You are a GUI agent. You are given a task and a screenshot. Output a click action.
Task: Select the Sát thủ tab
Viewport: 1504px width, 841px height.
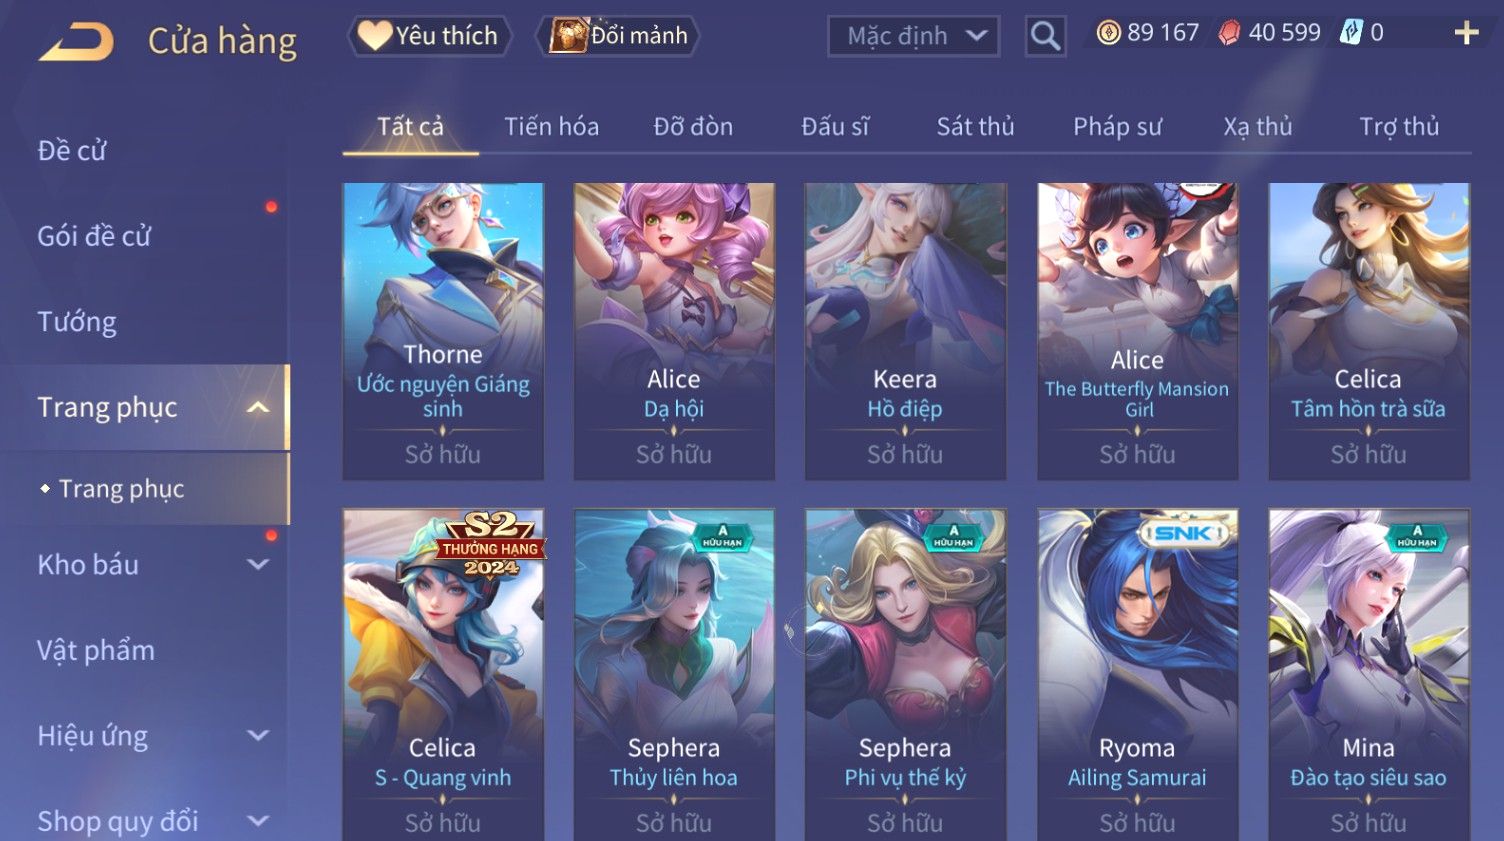pos(975,127)
